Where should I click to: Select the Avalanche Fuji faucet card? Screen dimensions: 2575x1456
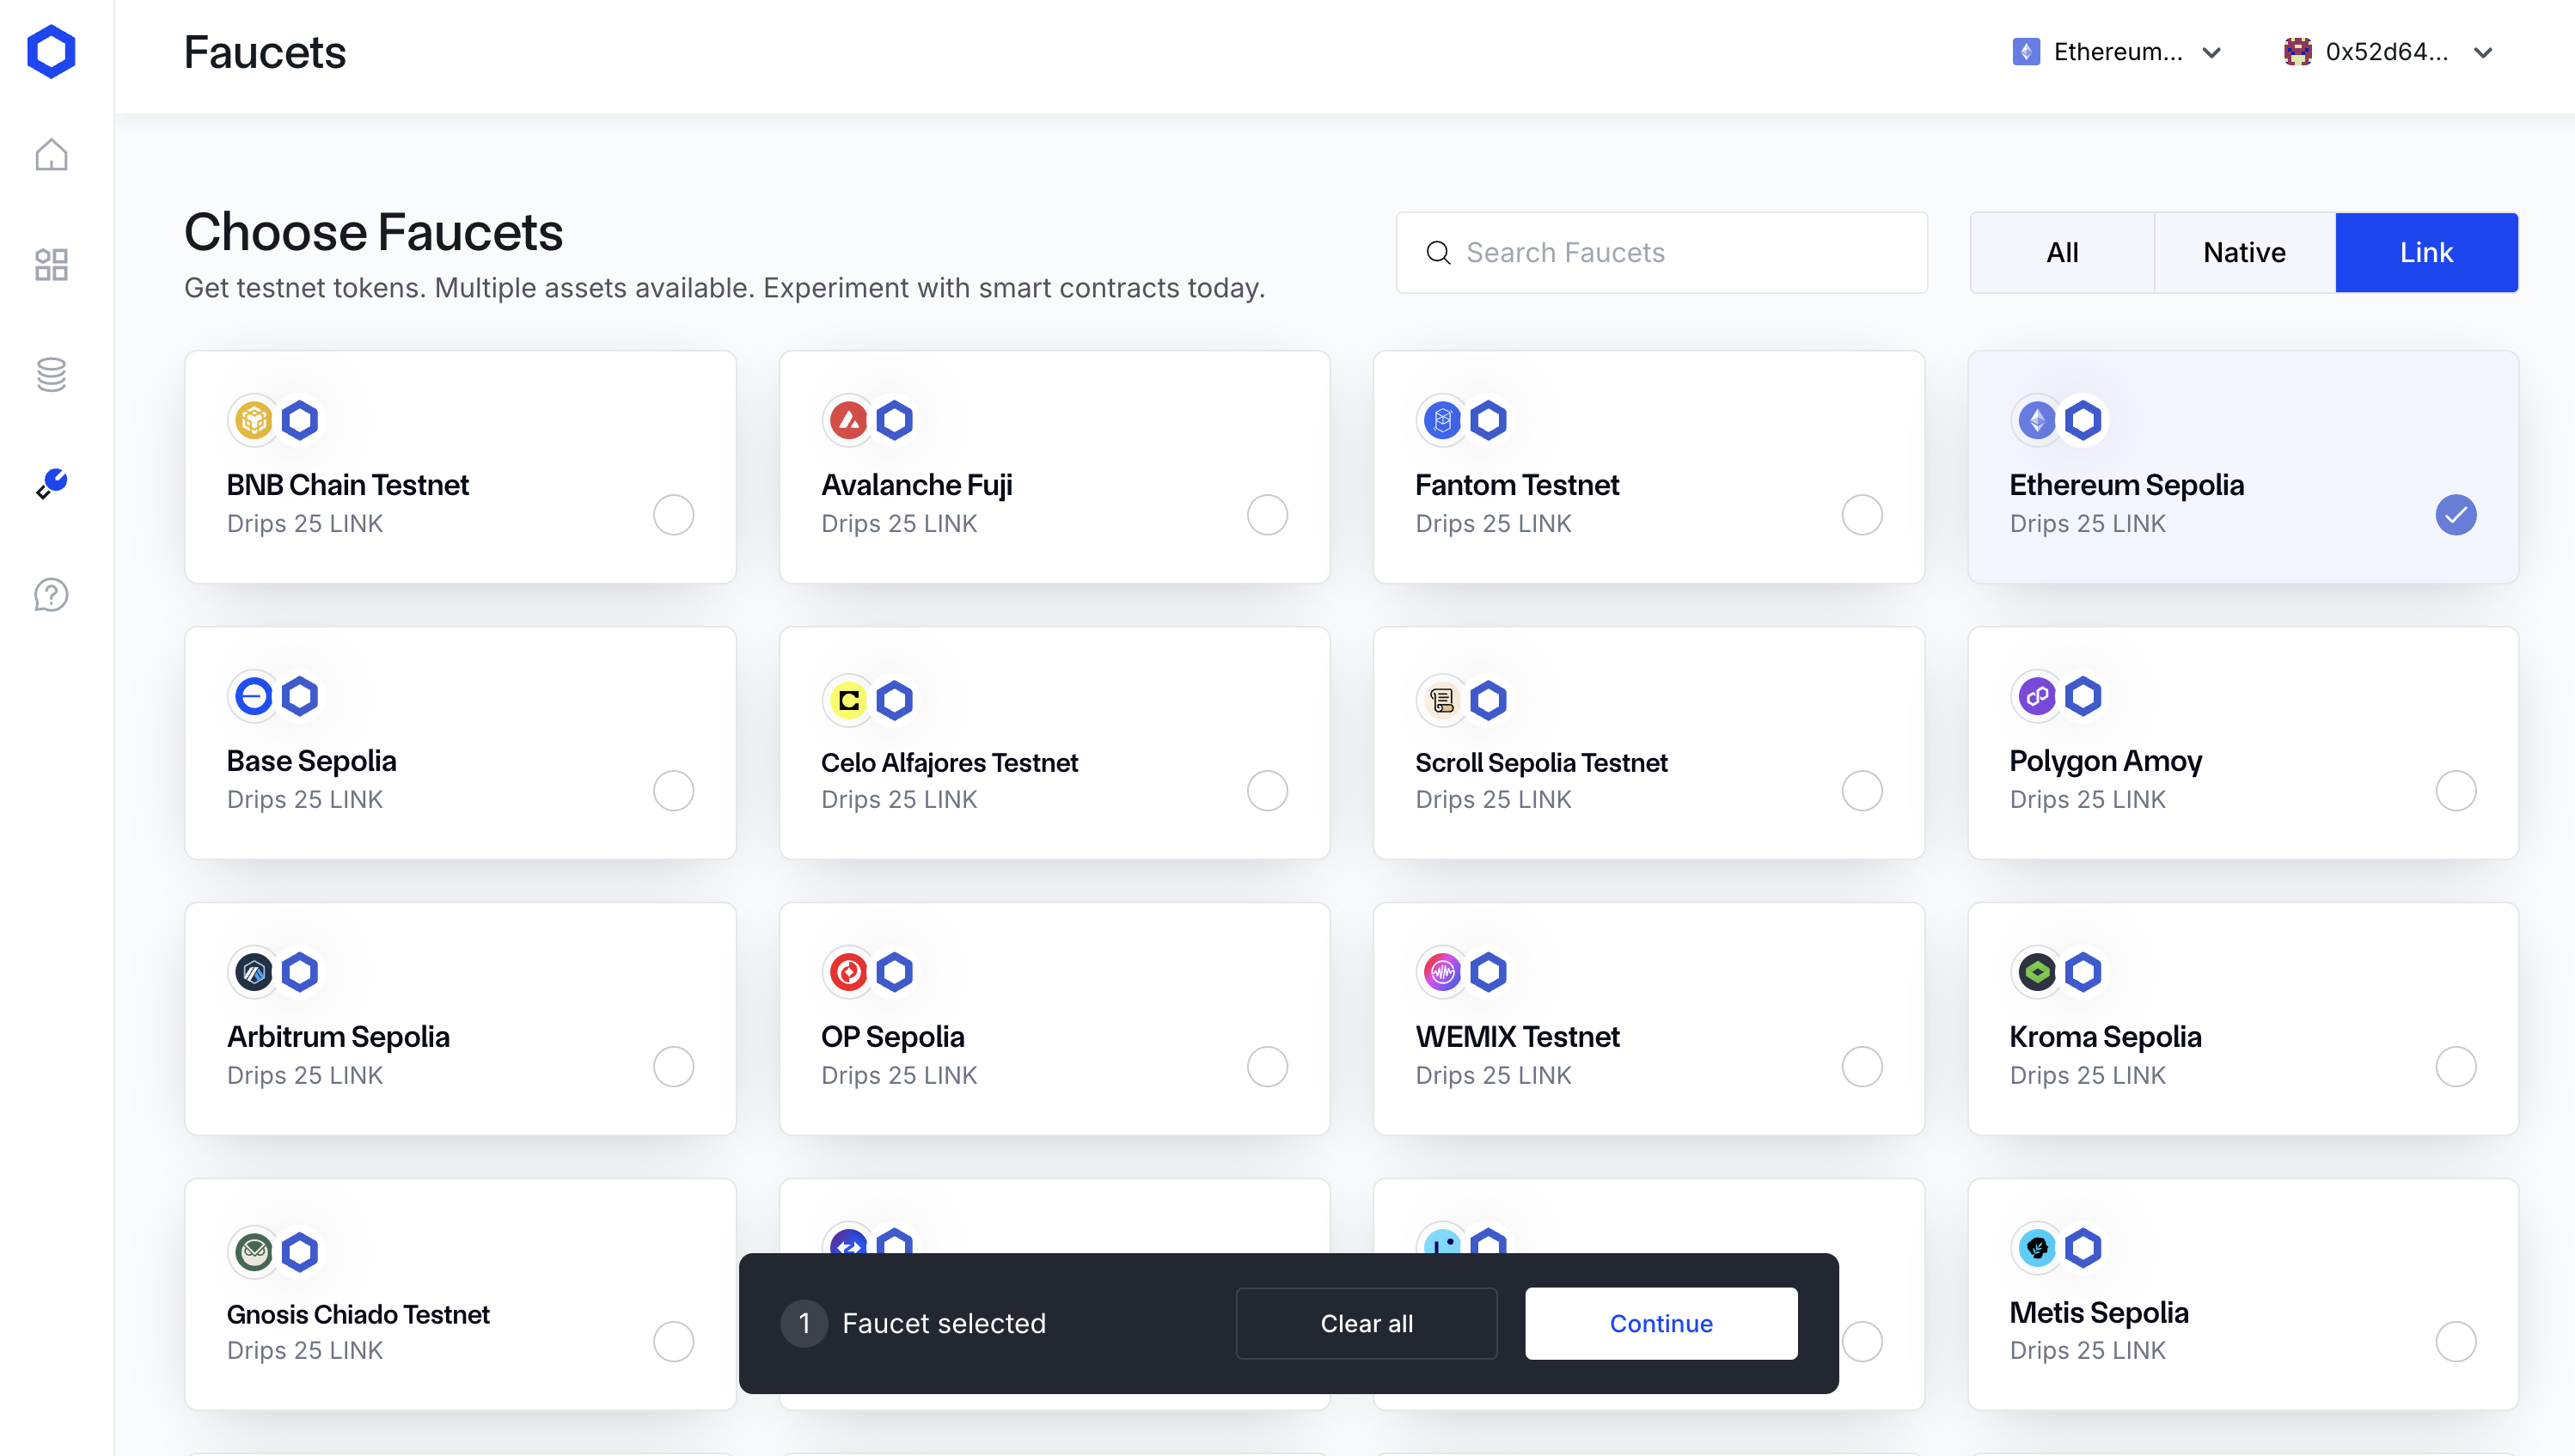pyautogui.click(x=1054, y=467)
